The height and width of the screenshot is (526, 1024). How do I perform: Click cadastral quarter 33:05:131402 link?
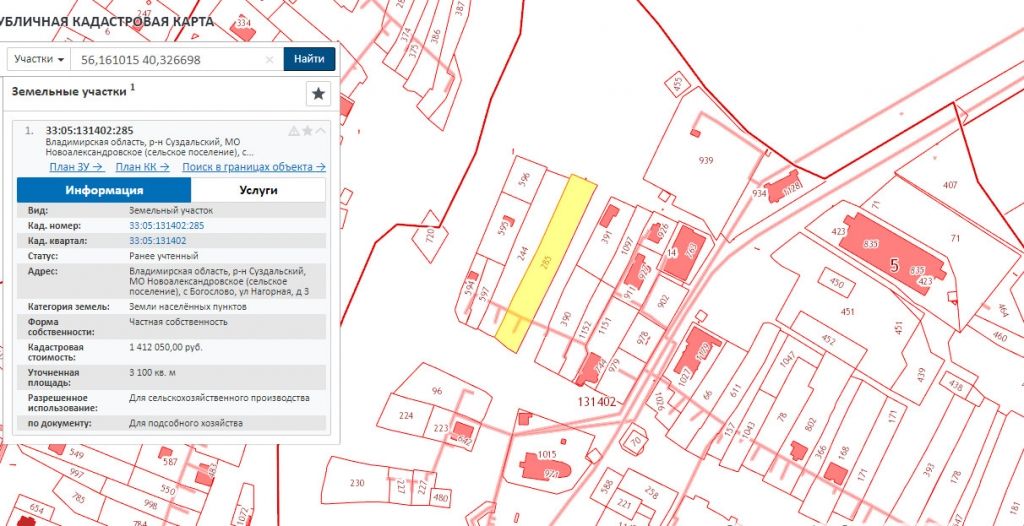pos(157,241)
